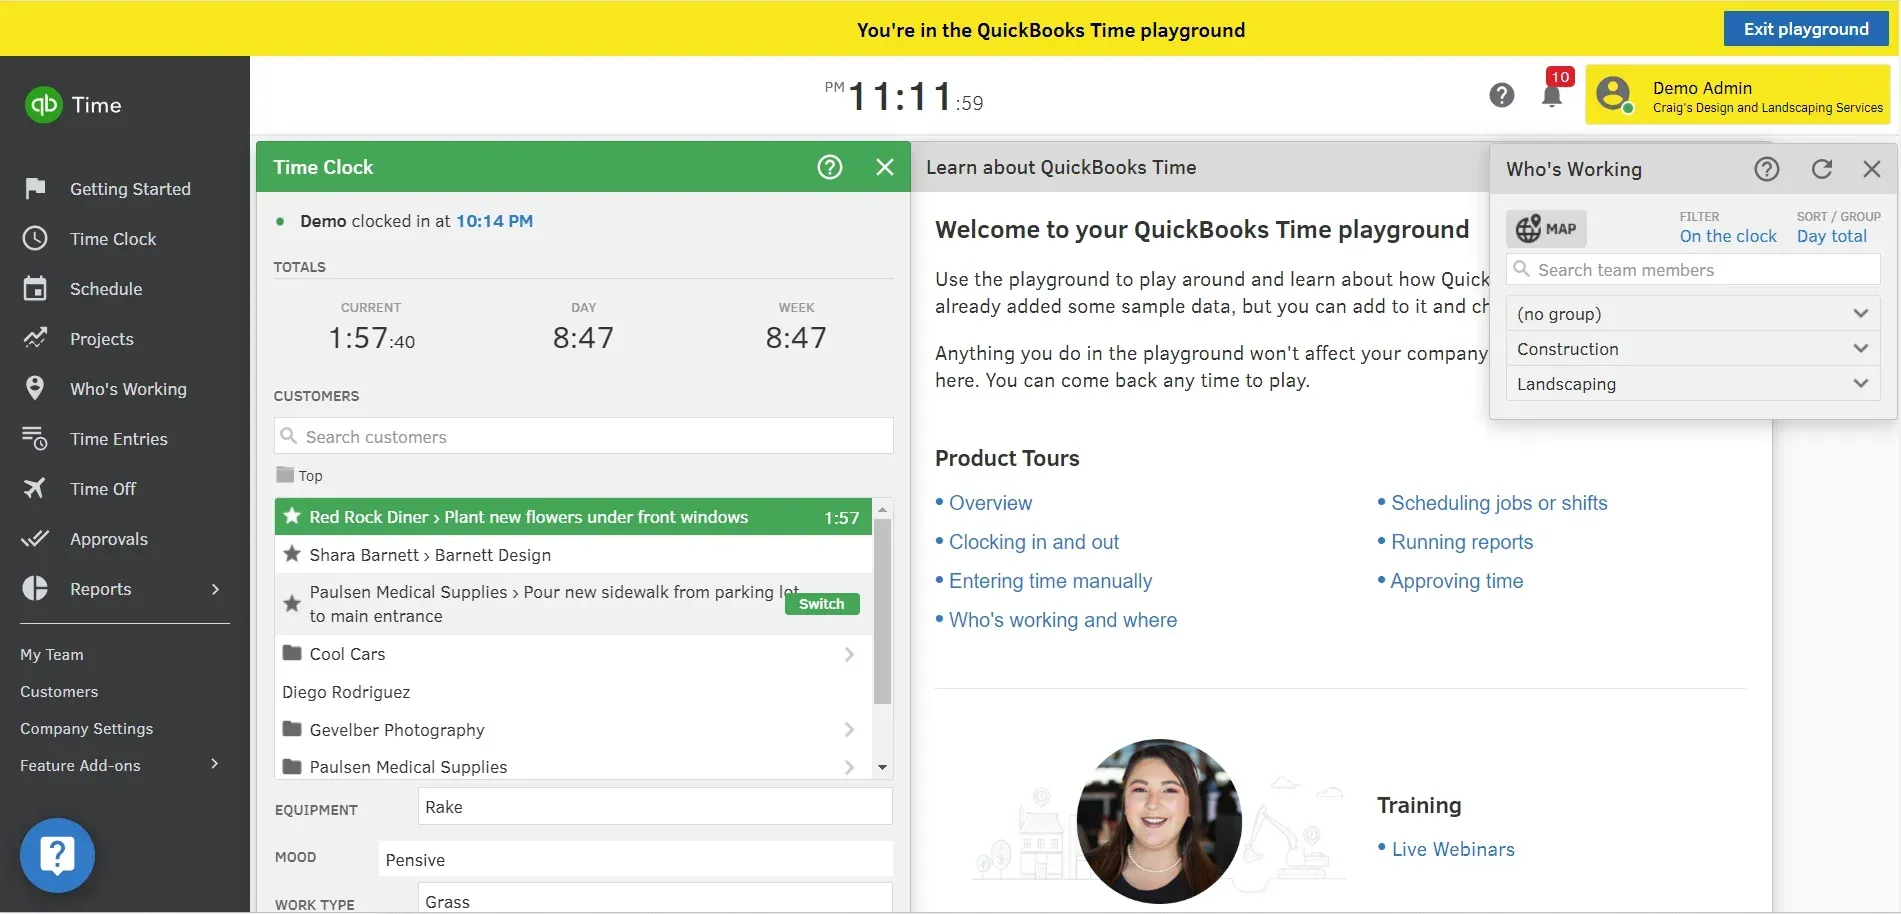Open the Overview product tour
1901x914 pixels.
pyautogui.click(x=990, y=503)
